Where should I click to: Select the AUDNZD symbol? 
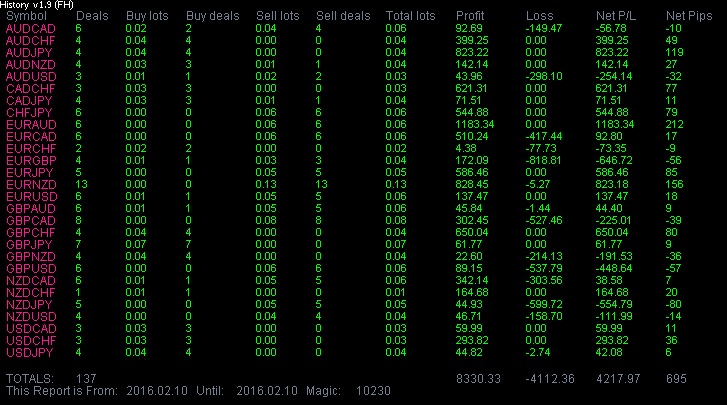click(x=31, y=64)
